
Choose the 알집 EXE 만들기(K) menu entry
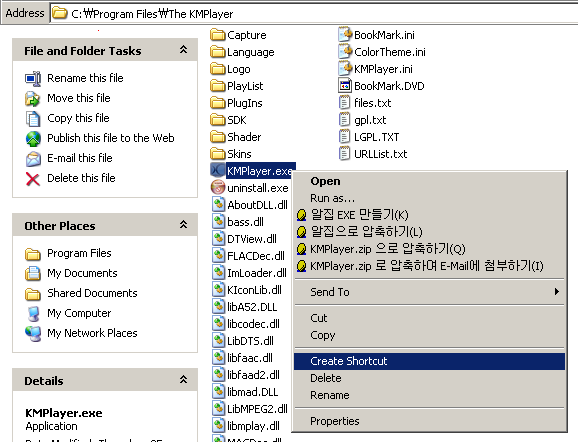pos(429,215)
